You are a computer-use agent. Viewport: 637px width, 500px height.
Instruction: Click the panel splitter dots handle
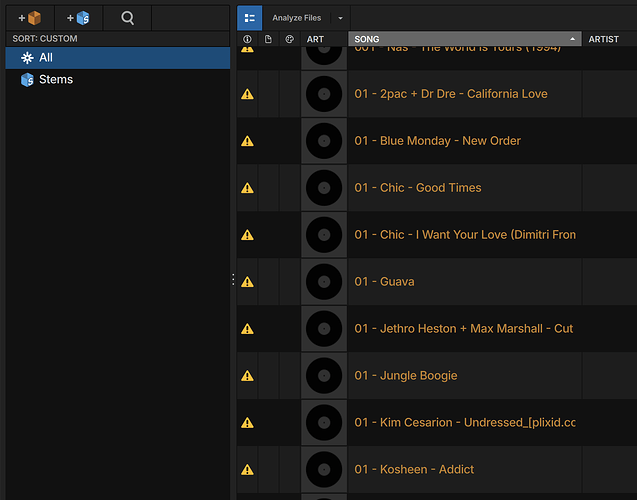point(233,279)
